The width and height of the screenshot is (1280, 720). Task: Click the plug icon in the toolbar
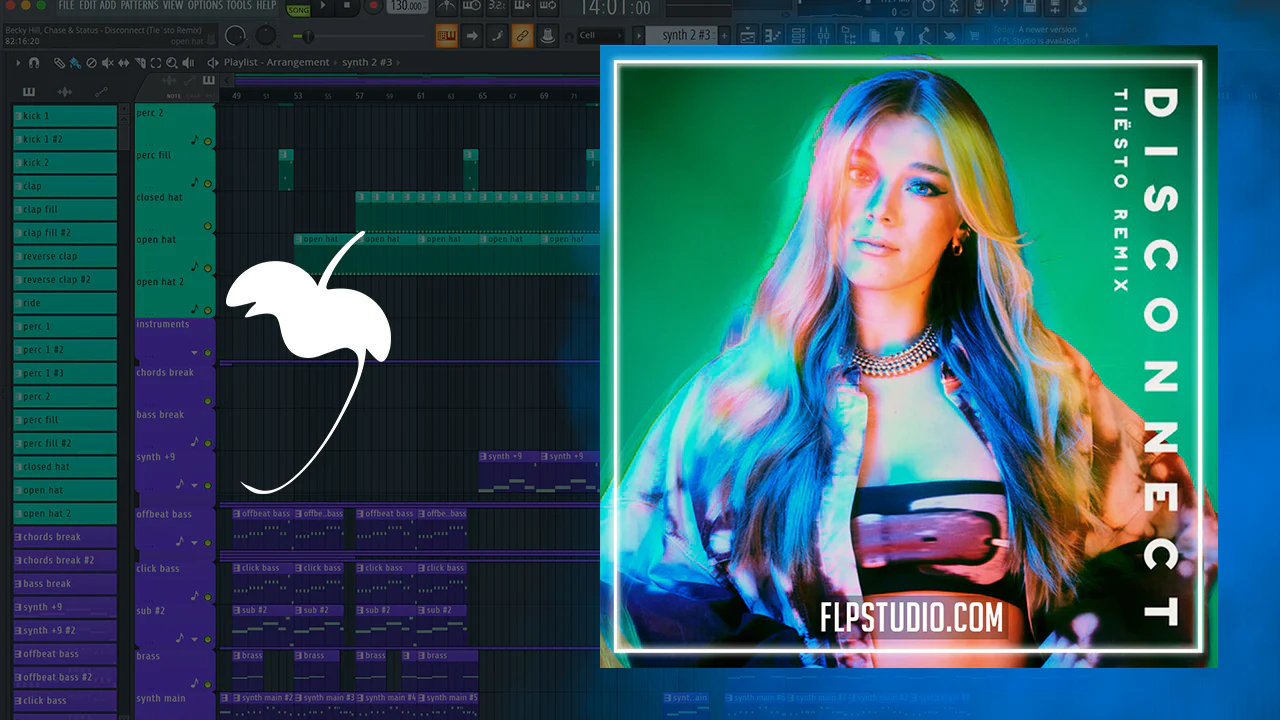coord(900,36)
